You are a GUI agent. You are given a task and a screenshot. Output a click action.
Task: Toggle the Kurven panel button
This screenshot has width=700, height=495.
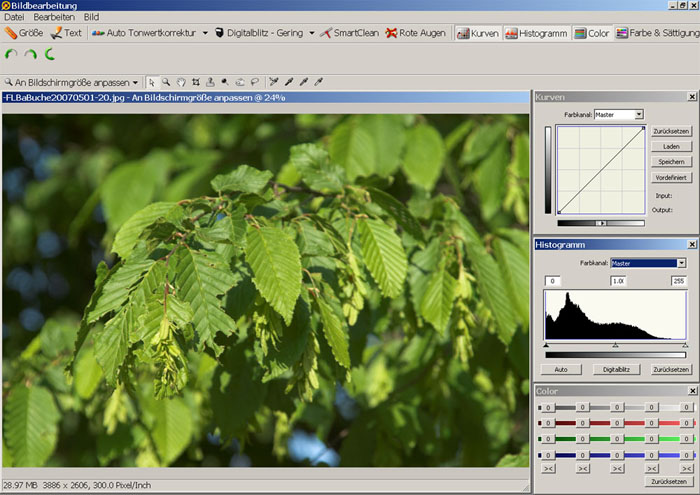pyautogui.click(x=478, y=33)
